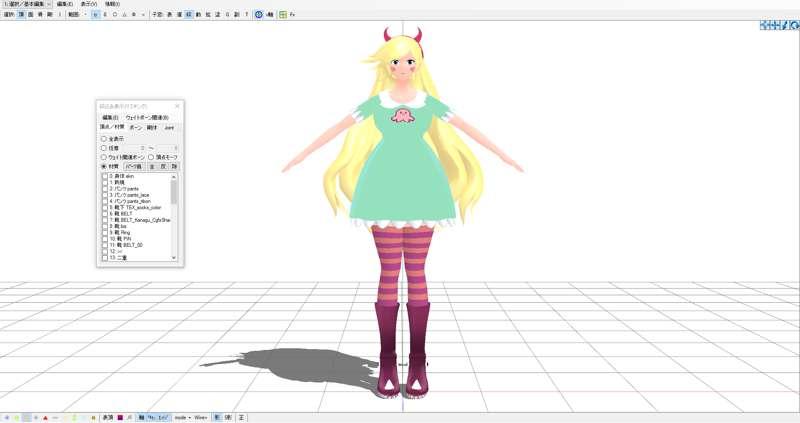Select the highlighted selection shape icon after 範囲
The image size is (800, 423).
(x=95, y=14)
